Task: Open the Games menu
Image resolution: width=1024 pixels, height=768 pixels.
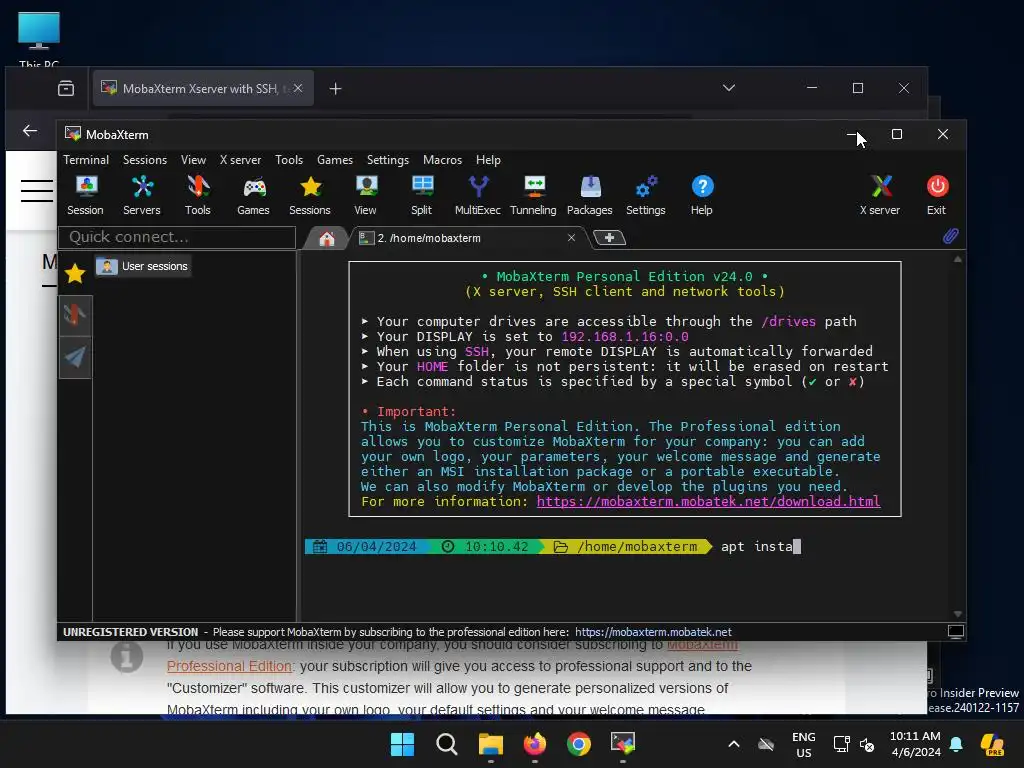Action: pyautogui.click(x=335, y=160)
